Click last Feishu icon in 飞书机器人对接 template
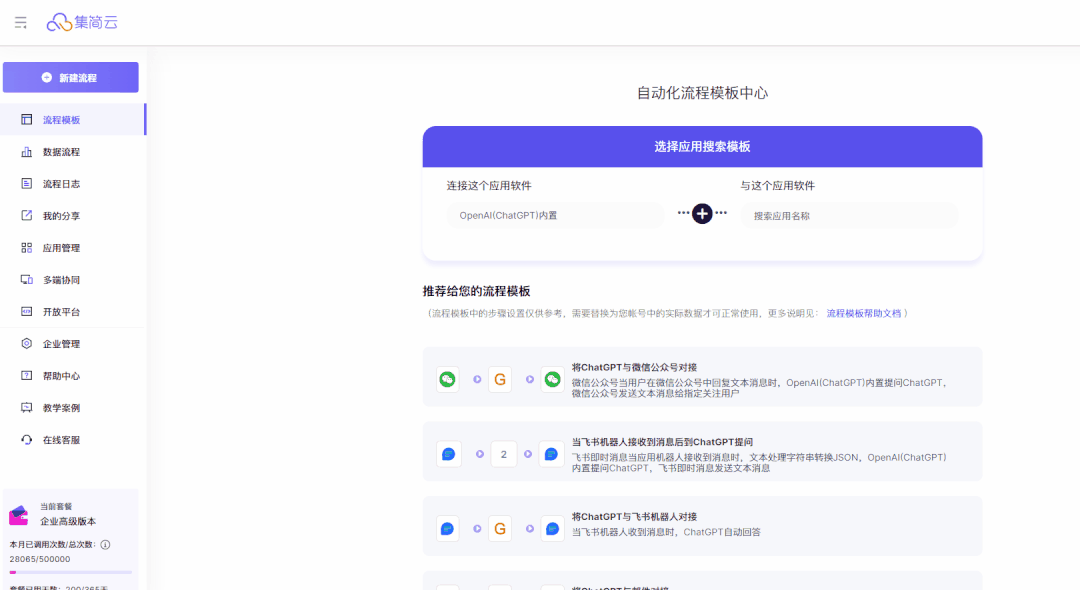This screenshot has width=1080, height=590. [552, 529]
